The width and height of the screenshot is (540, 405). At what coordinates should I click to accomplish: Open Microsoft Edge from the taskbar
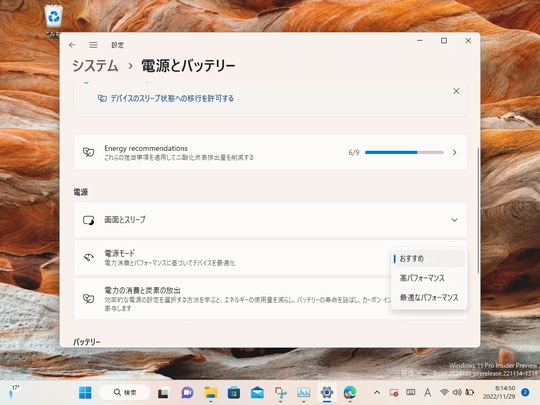[350, 392]
